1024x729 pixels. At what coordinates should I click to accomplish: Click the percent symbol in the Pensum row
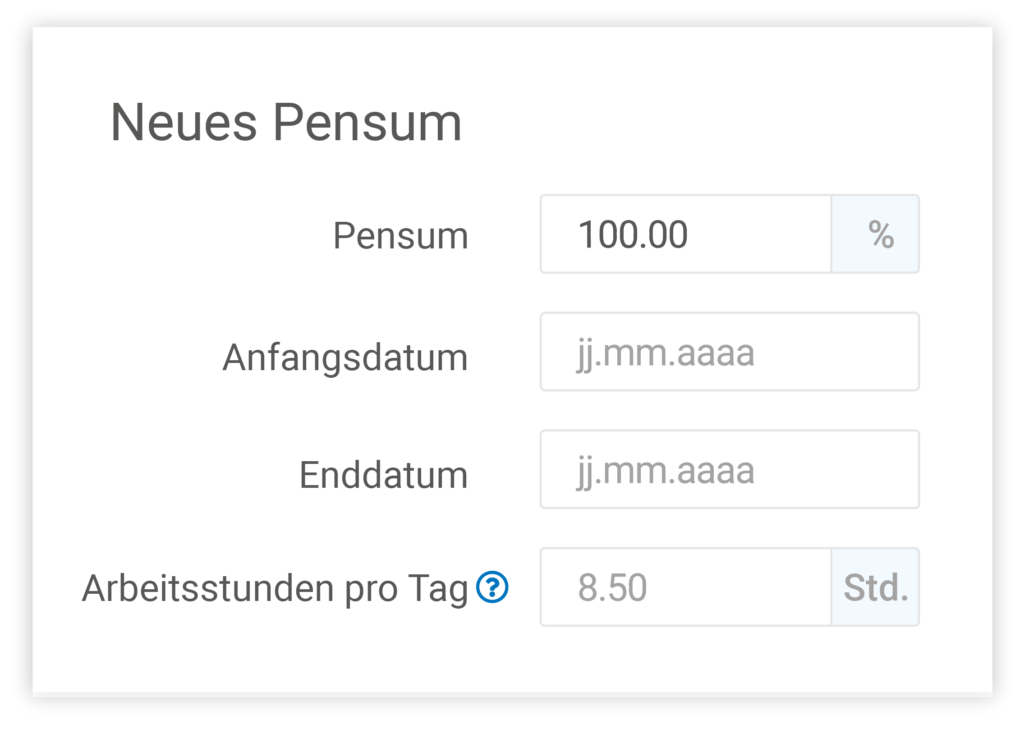pos(875,234)
